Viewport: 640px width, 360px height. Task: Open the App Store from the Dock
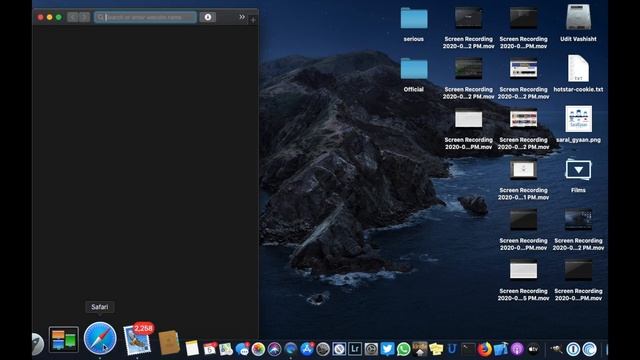click(x=307, y=349)
